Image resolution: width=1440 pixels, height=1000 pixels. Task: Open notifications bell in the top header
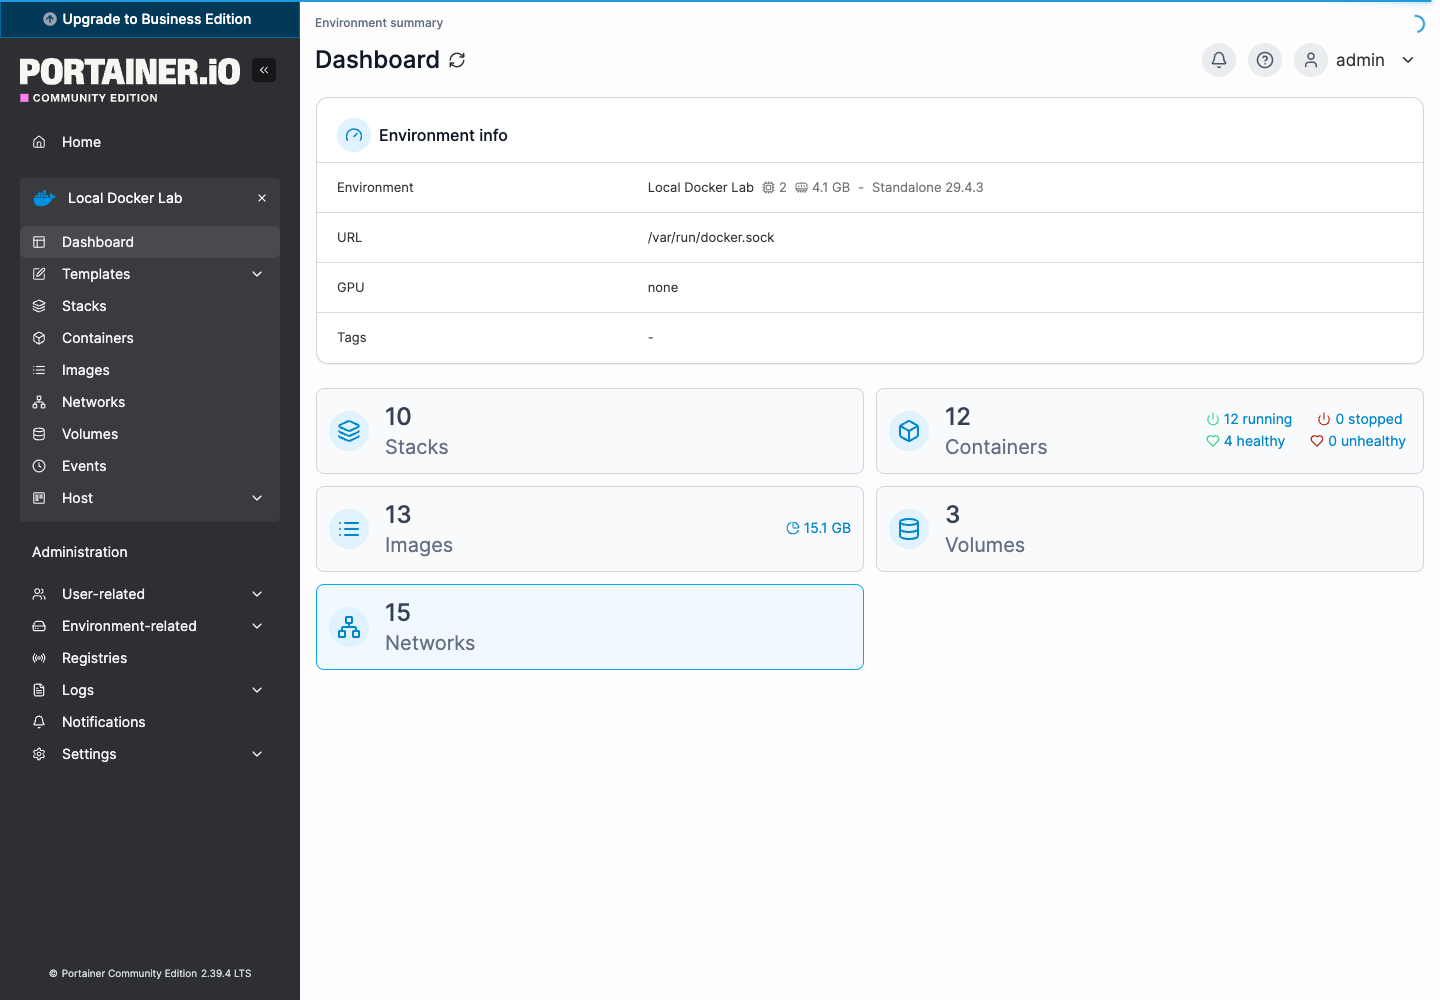[1219, 60]
